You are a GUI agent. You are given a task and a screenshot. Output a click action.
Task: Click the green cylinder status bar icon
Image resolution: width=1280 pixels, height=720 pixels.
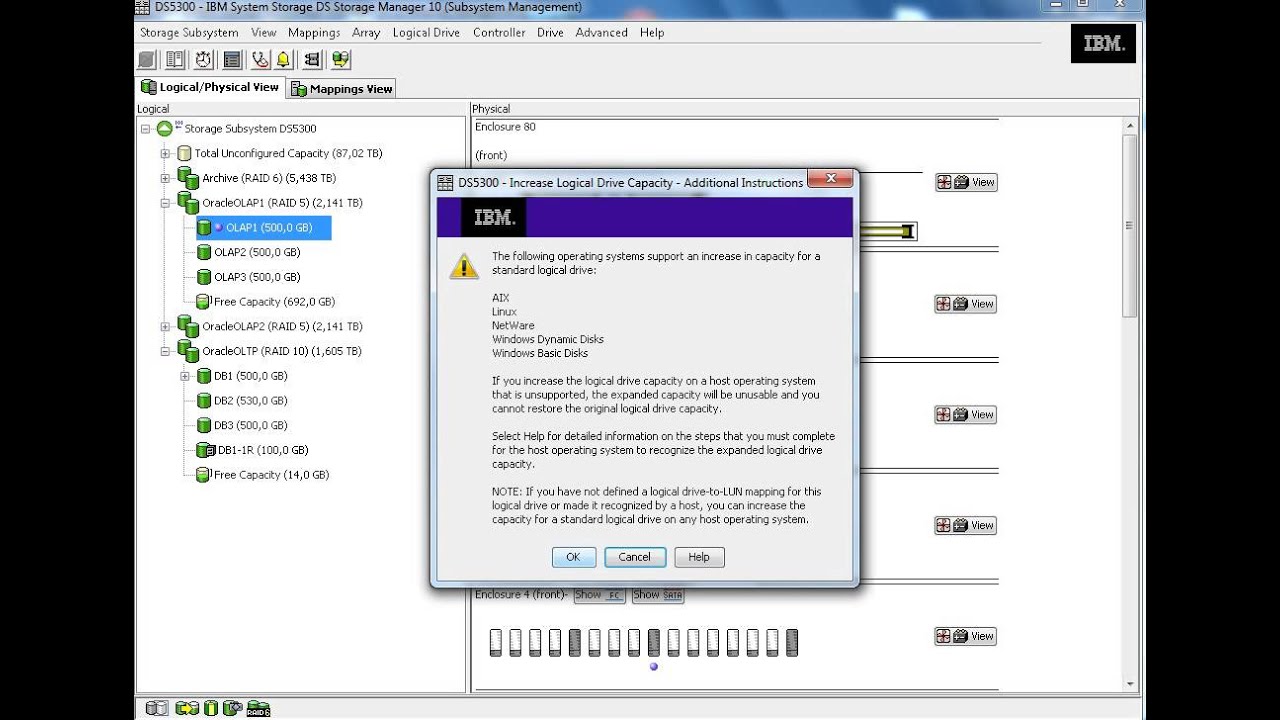(x=211, y=708)
